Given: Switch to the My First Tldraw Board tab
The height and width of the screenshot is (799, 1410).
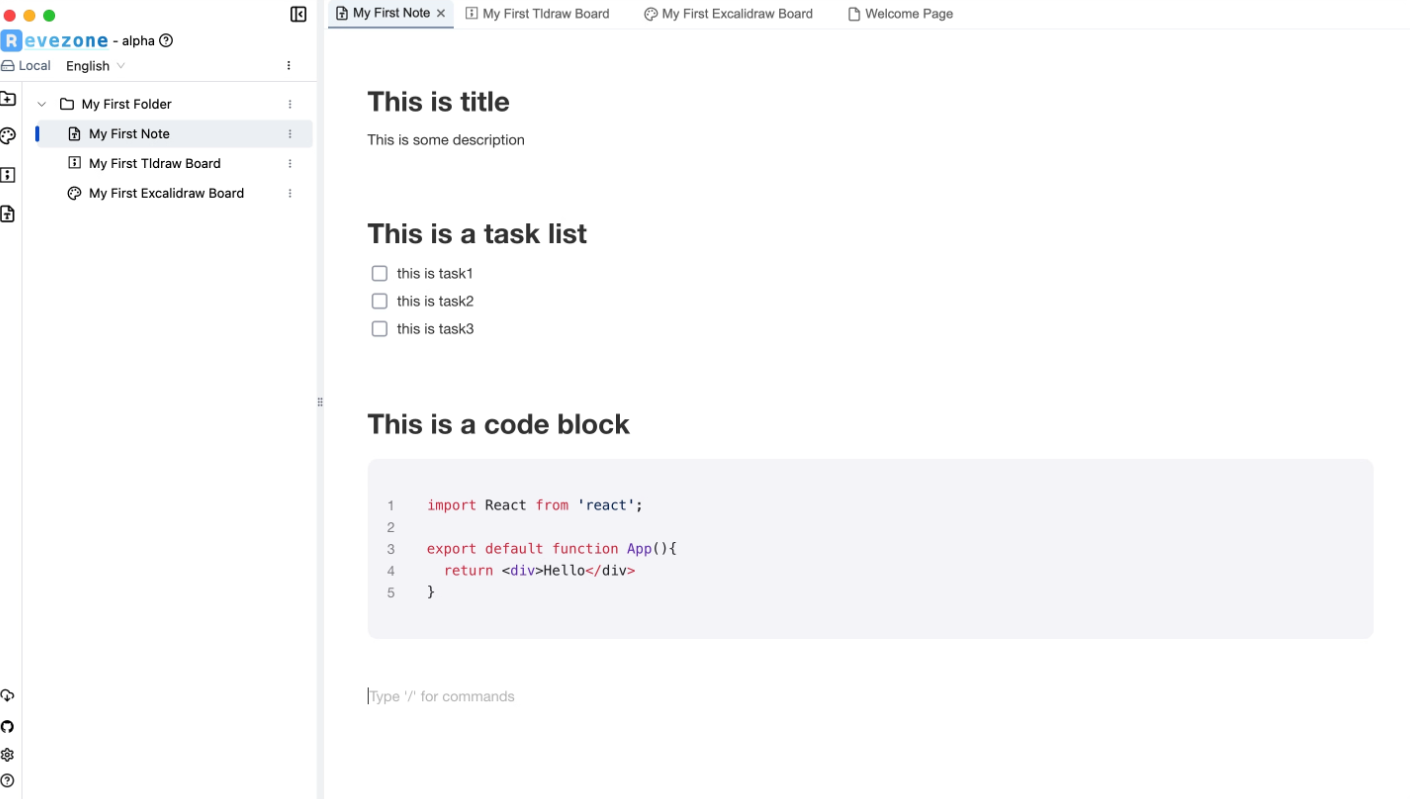Looking at the screenshot, I should (x=538, y=14).
